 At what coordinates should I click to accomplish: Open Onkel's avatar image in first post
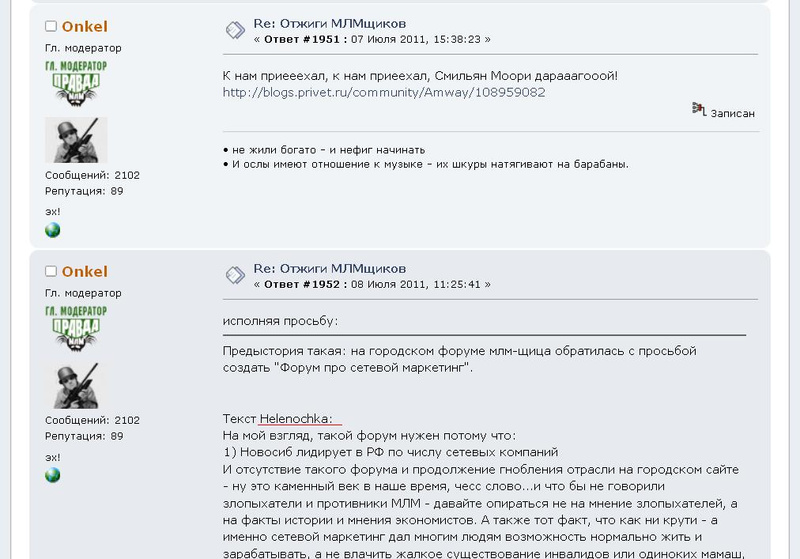76,140
